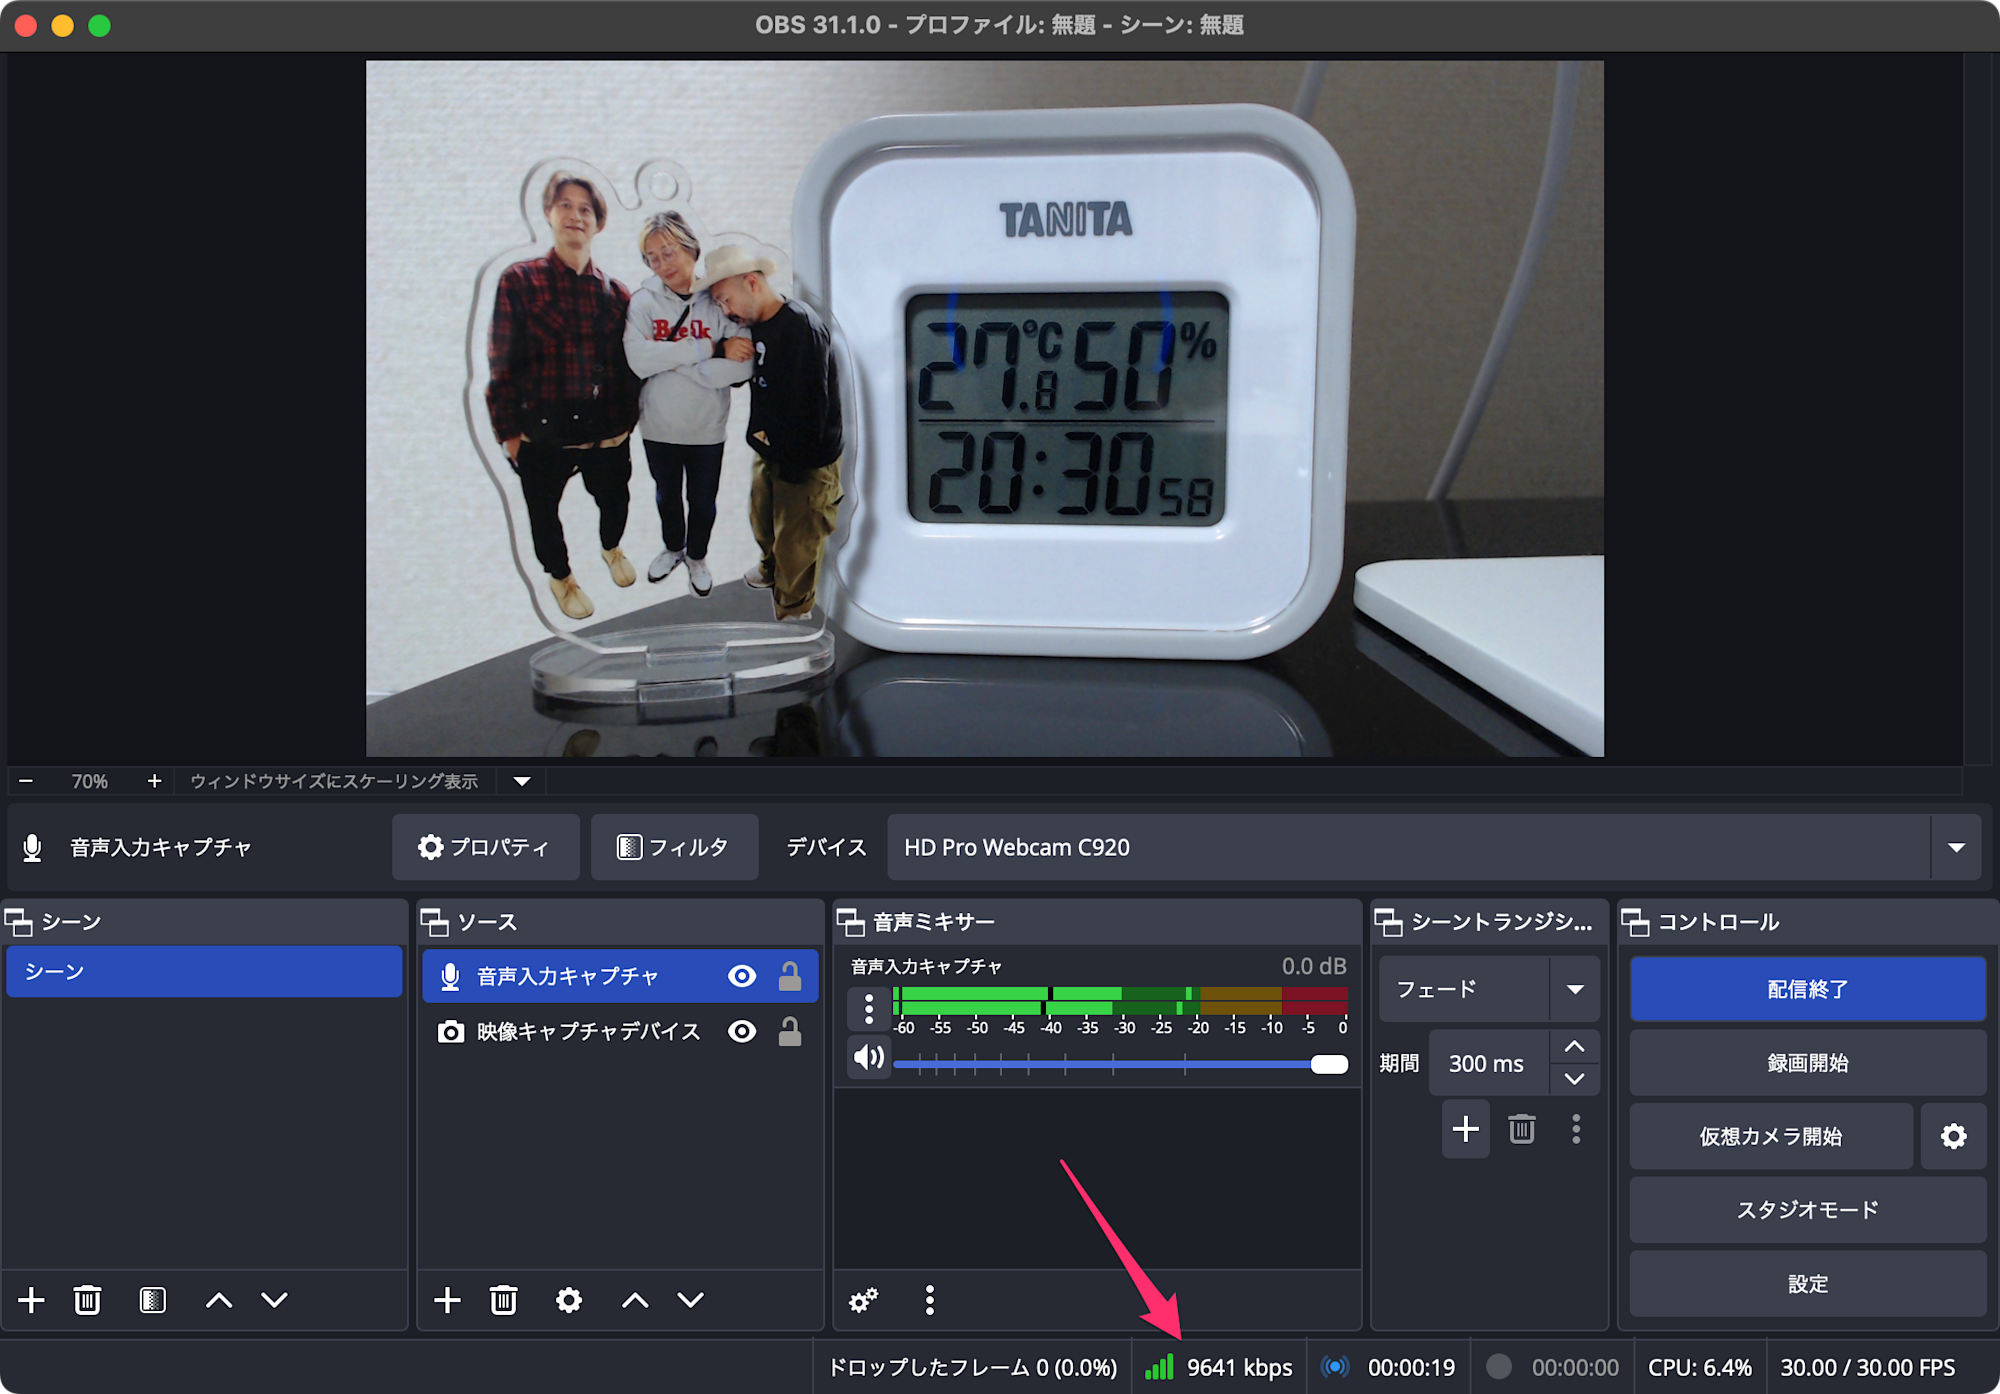Viewport: 2000px width, 1394px height.
Task: Click 9641 kbps bitrate status
Action: (1239, 1367)
